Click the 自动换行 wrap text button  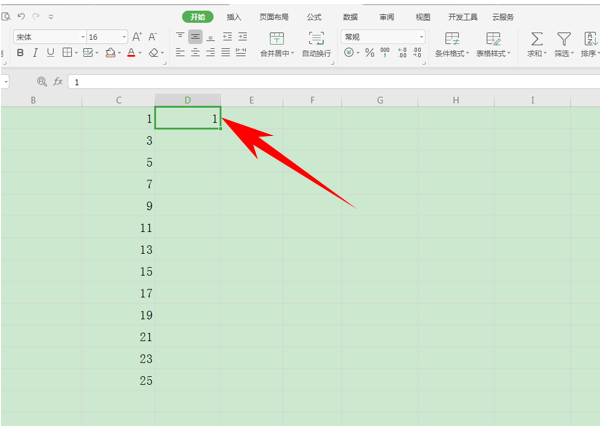[316, 44]
